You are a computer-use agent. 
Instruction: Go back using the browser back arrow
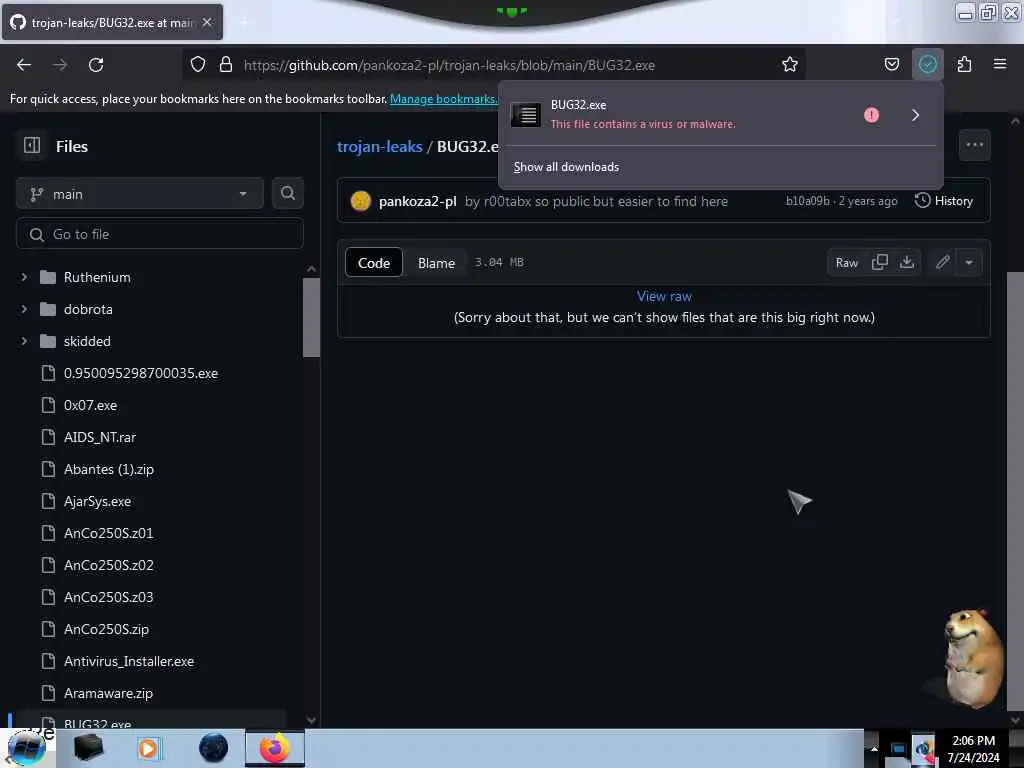coord(24,65)
